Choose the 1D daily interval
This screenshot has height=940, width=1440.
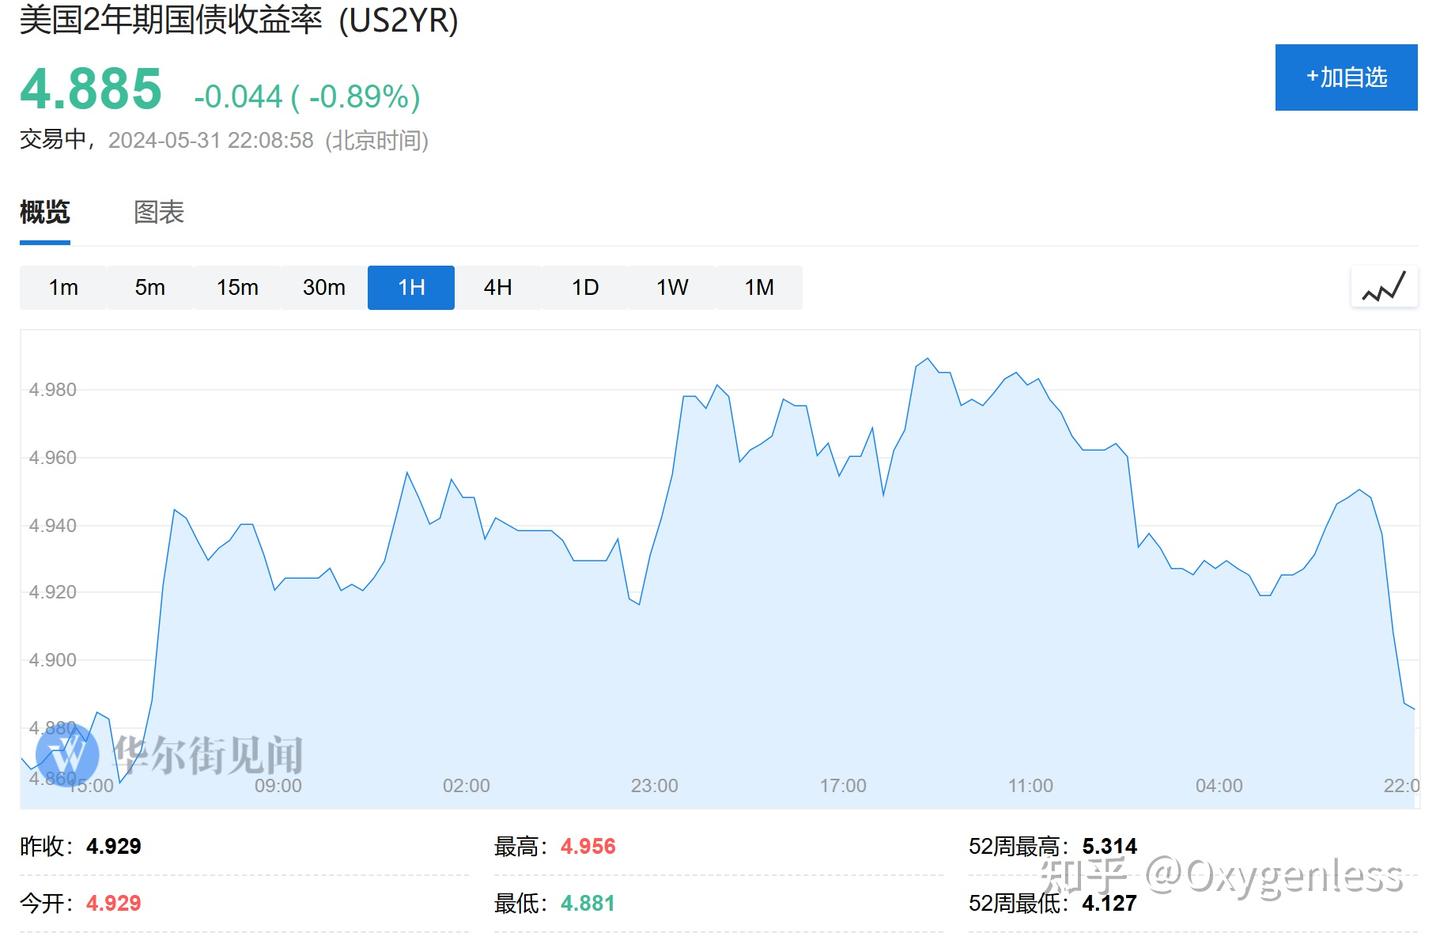(x=585, y=287)
